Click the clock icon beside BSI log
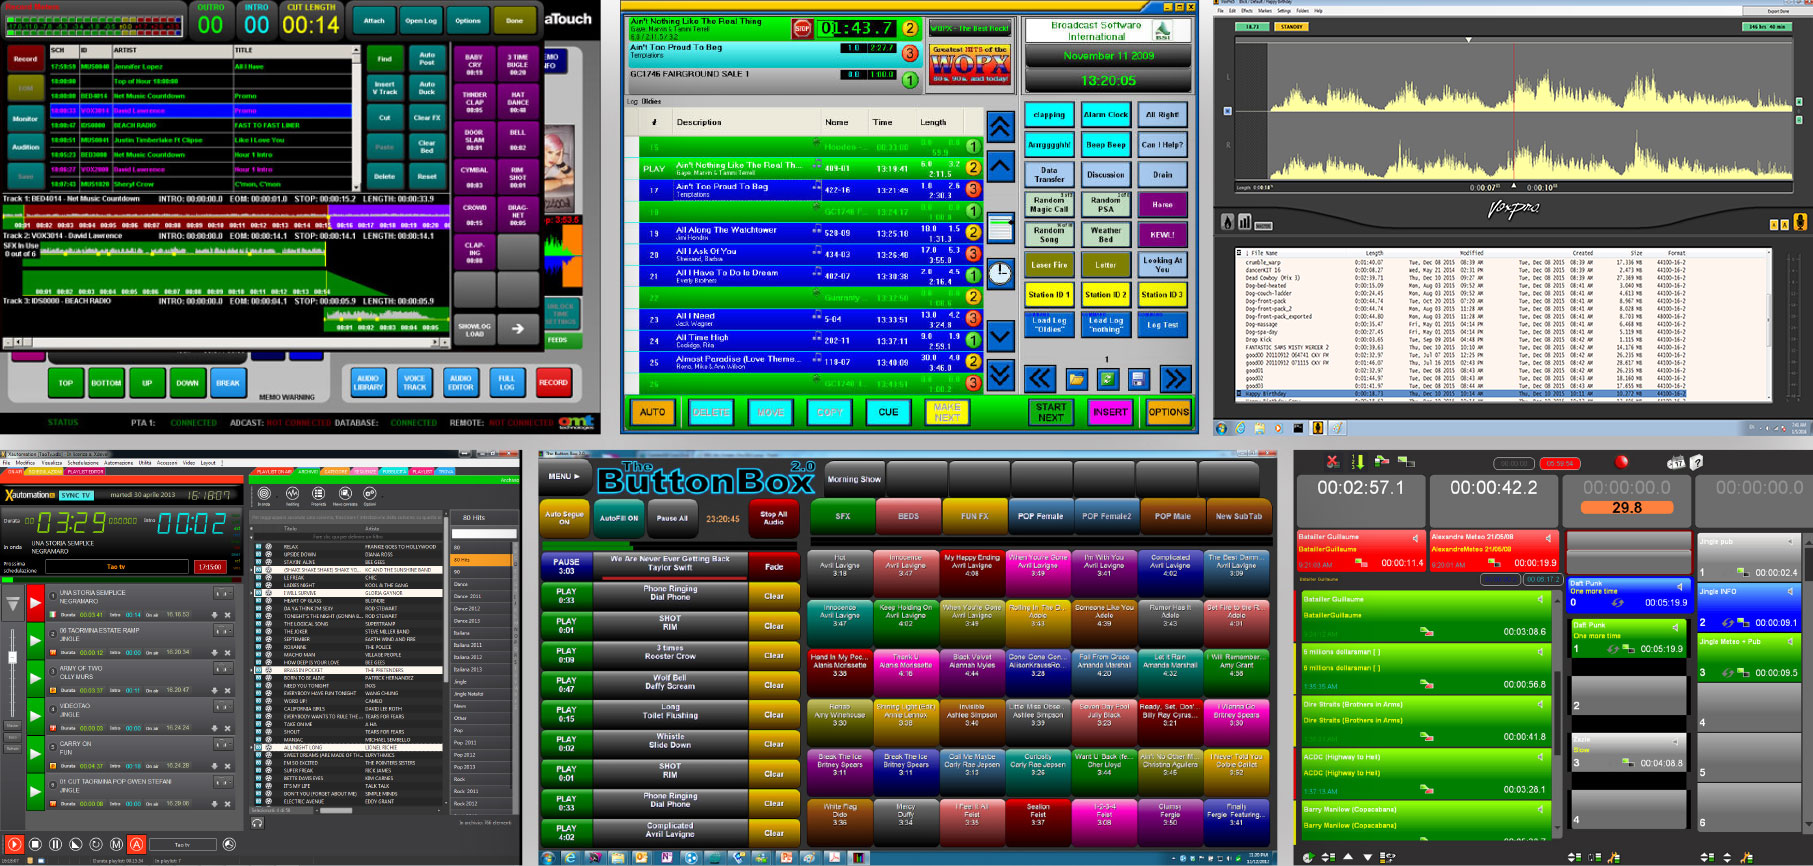 pyautogui.click(x=1000, y=272)
